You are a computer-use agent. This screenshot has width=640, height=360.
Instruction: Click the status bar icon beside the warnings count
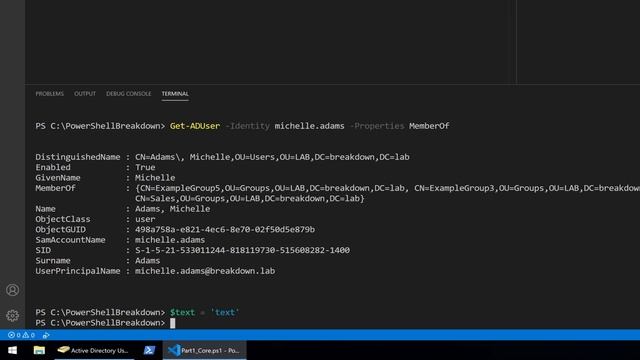coord(46,335)
